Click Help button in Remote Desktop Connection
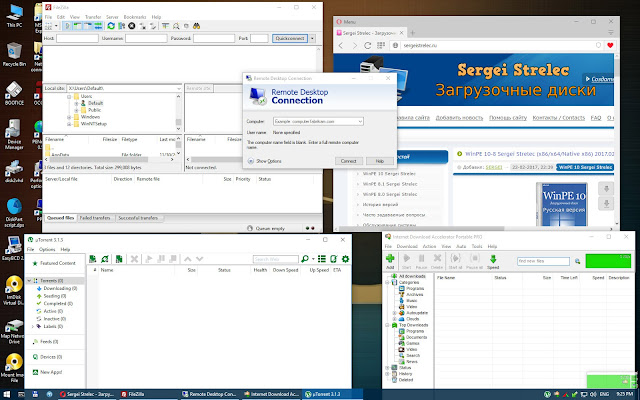640x400 pixels. pyautogui.click(x=380, y=161)
